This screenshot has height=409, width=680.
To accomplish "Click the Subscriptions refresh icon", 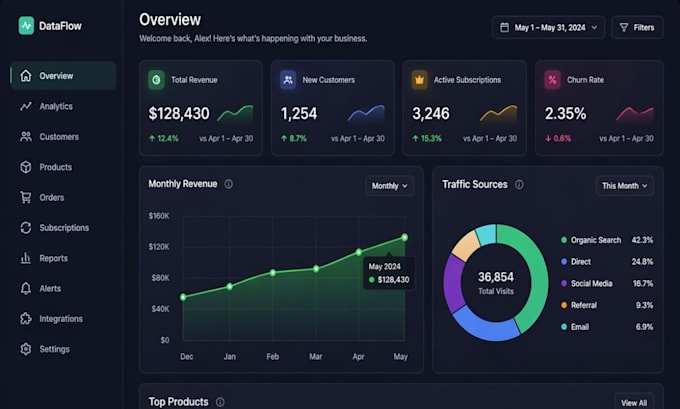I will tap(26, 228).
